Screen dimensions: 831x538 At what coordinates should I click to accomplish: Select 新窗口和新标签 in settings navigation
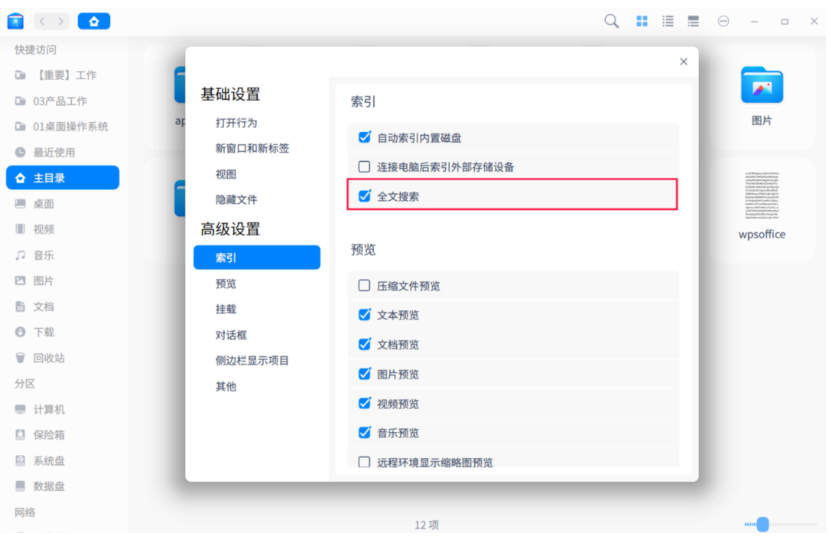tap(252, 148)
